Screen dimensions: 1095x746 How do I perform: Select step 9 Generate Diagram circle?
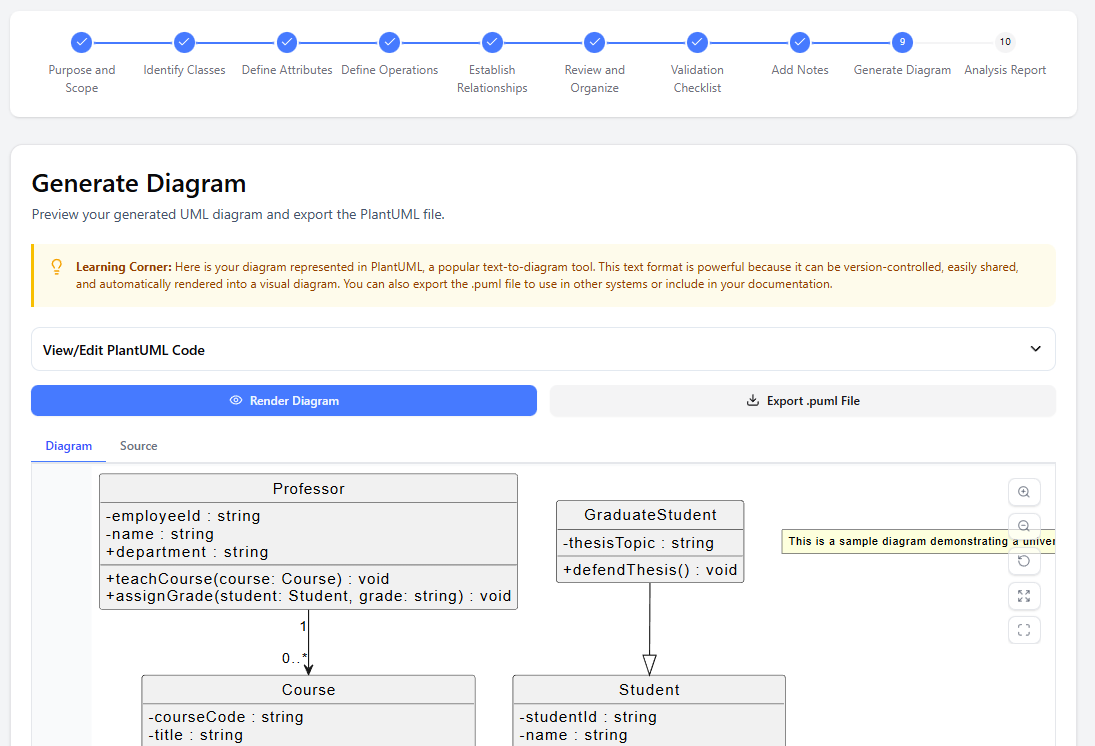tap(902, 42)
